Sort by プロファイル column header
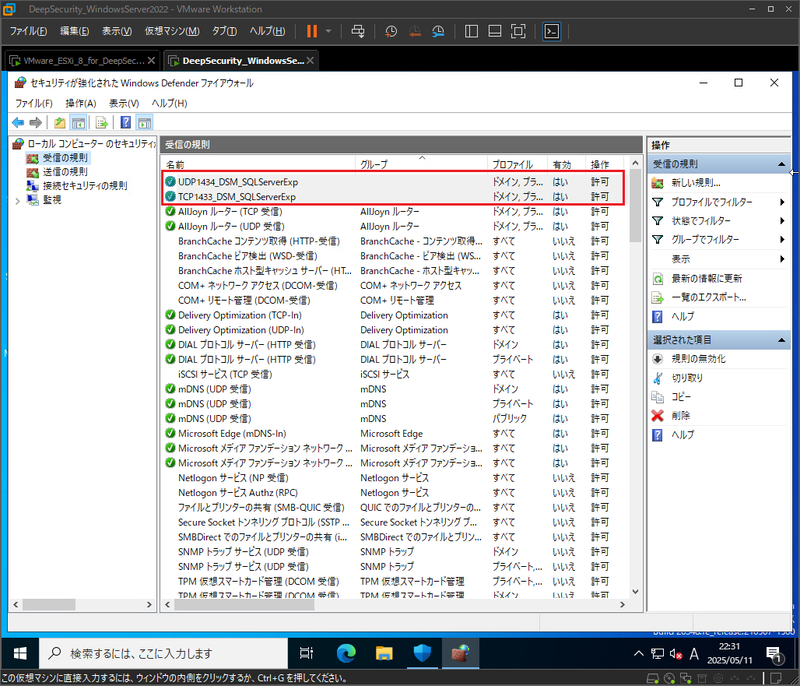Screen dimensions: 800x686 point(517,165)
